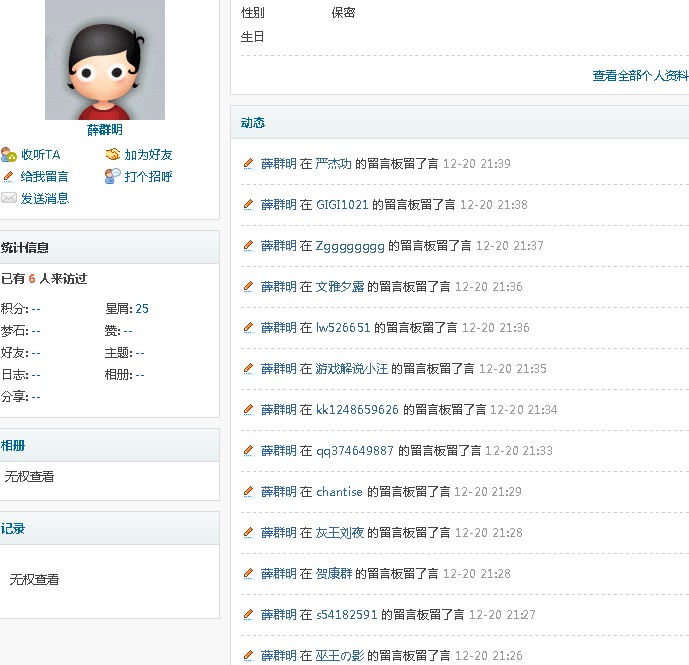Viewport: 689px width, 665px height.
Task: Click 薛群明 name in the 21:39 entry
Action: (x=279, y=164)
